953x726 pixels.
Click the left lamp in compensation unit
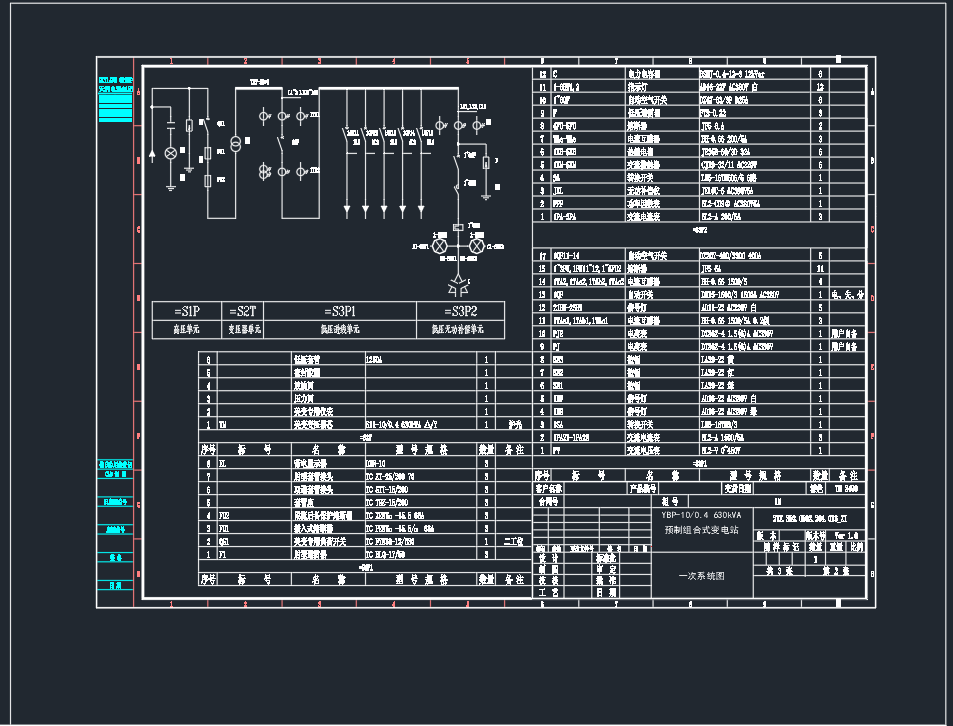tap(438, 245)
